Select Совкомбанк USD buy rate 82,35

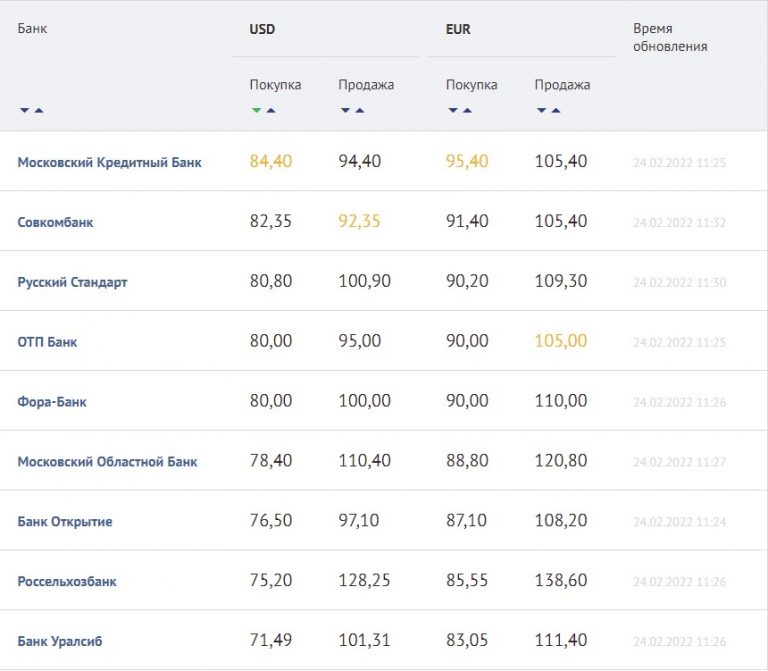[x=270, y=221]
